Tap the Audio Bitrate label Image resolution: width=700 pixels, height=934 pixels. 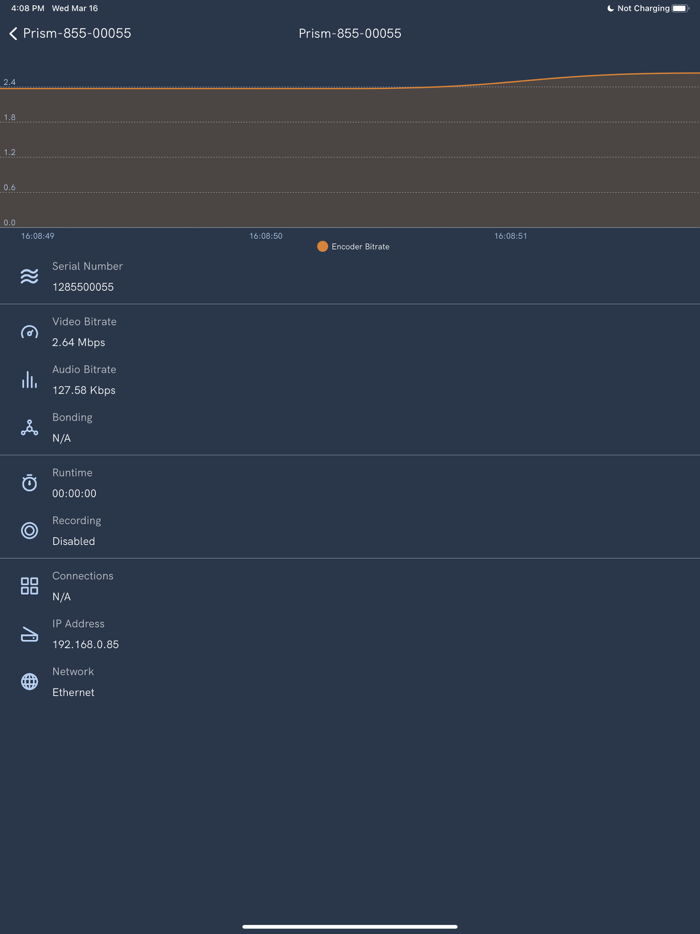coord(84,369)
